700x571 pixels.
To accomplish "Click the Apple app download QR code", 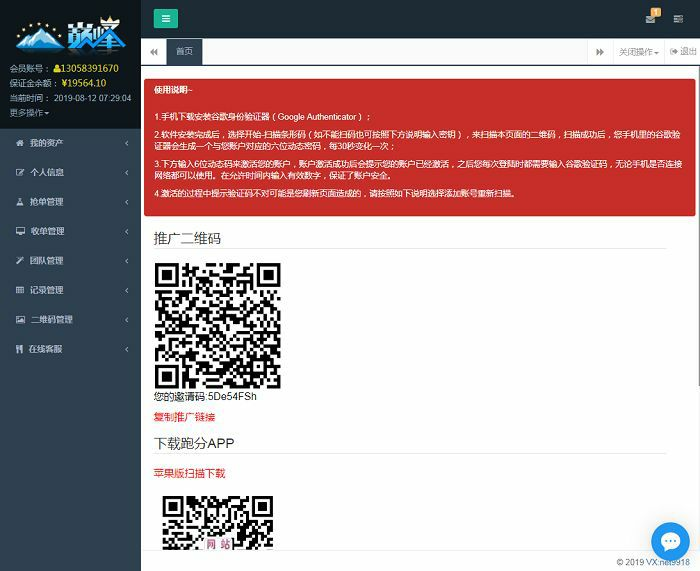I will [x=217, y=523].
